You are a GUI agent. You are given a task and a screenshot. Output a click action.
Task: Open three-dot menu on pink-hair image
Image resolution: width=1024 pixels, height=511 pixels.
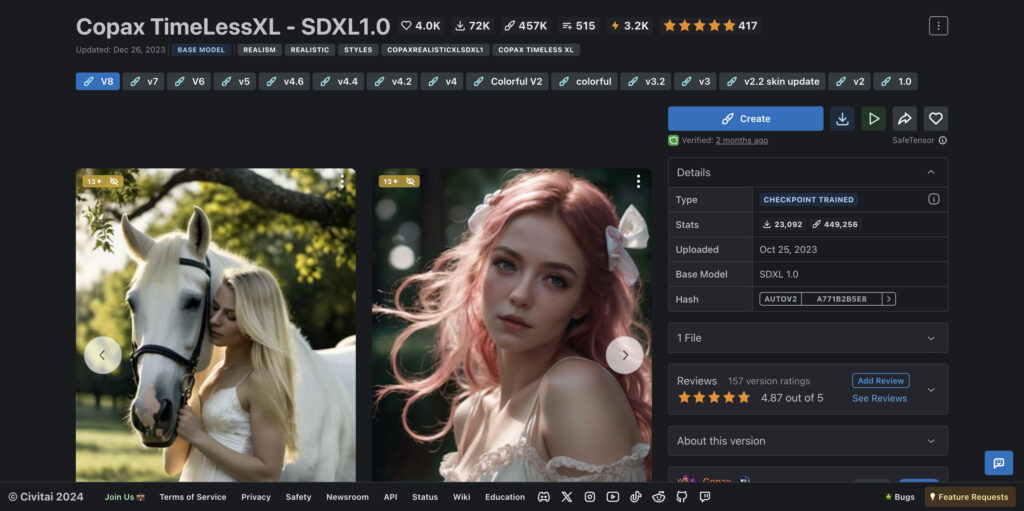(637, 182)
